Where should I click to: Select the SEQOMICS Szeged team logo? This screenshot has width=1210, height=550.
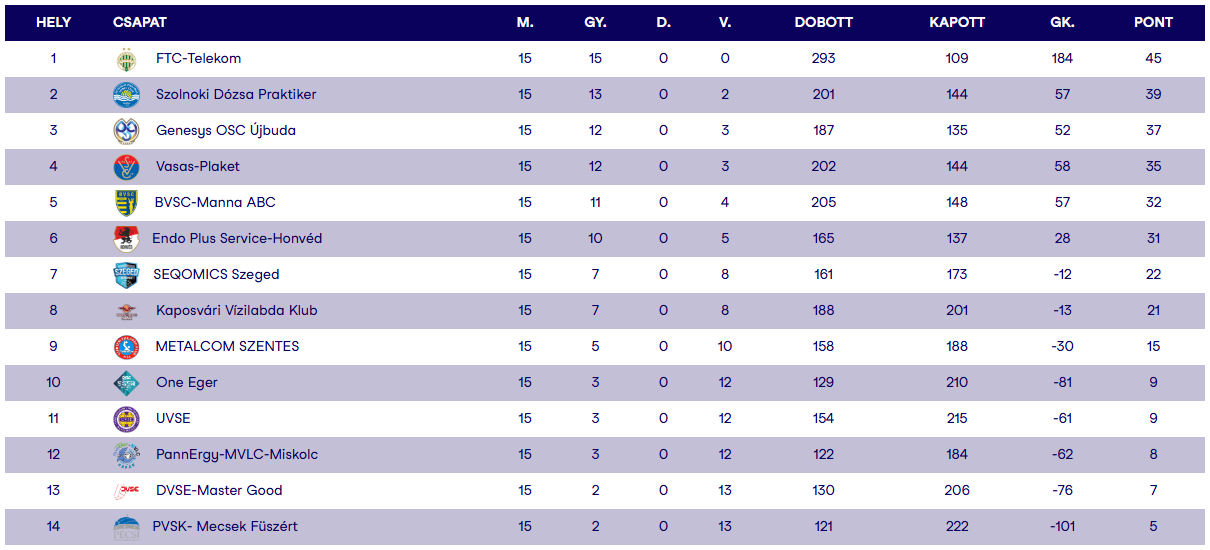click(x=126, y=275)
